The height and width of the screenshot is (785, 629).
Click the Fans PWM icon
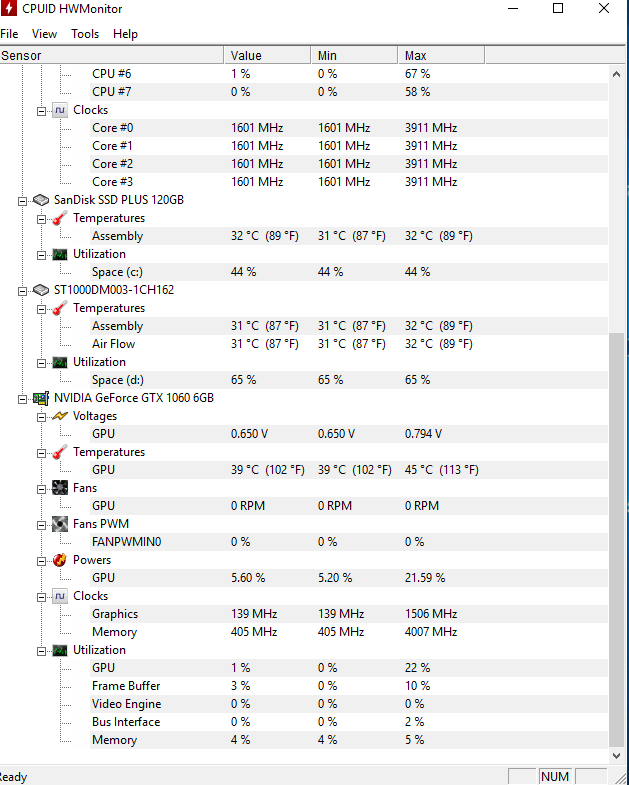click(60, 524)
